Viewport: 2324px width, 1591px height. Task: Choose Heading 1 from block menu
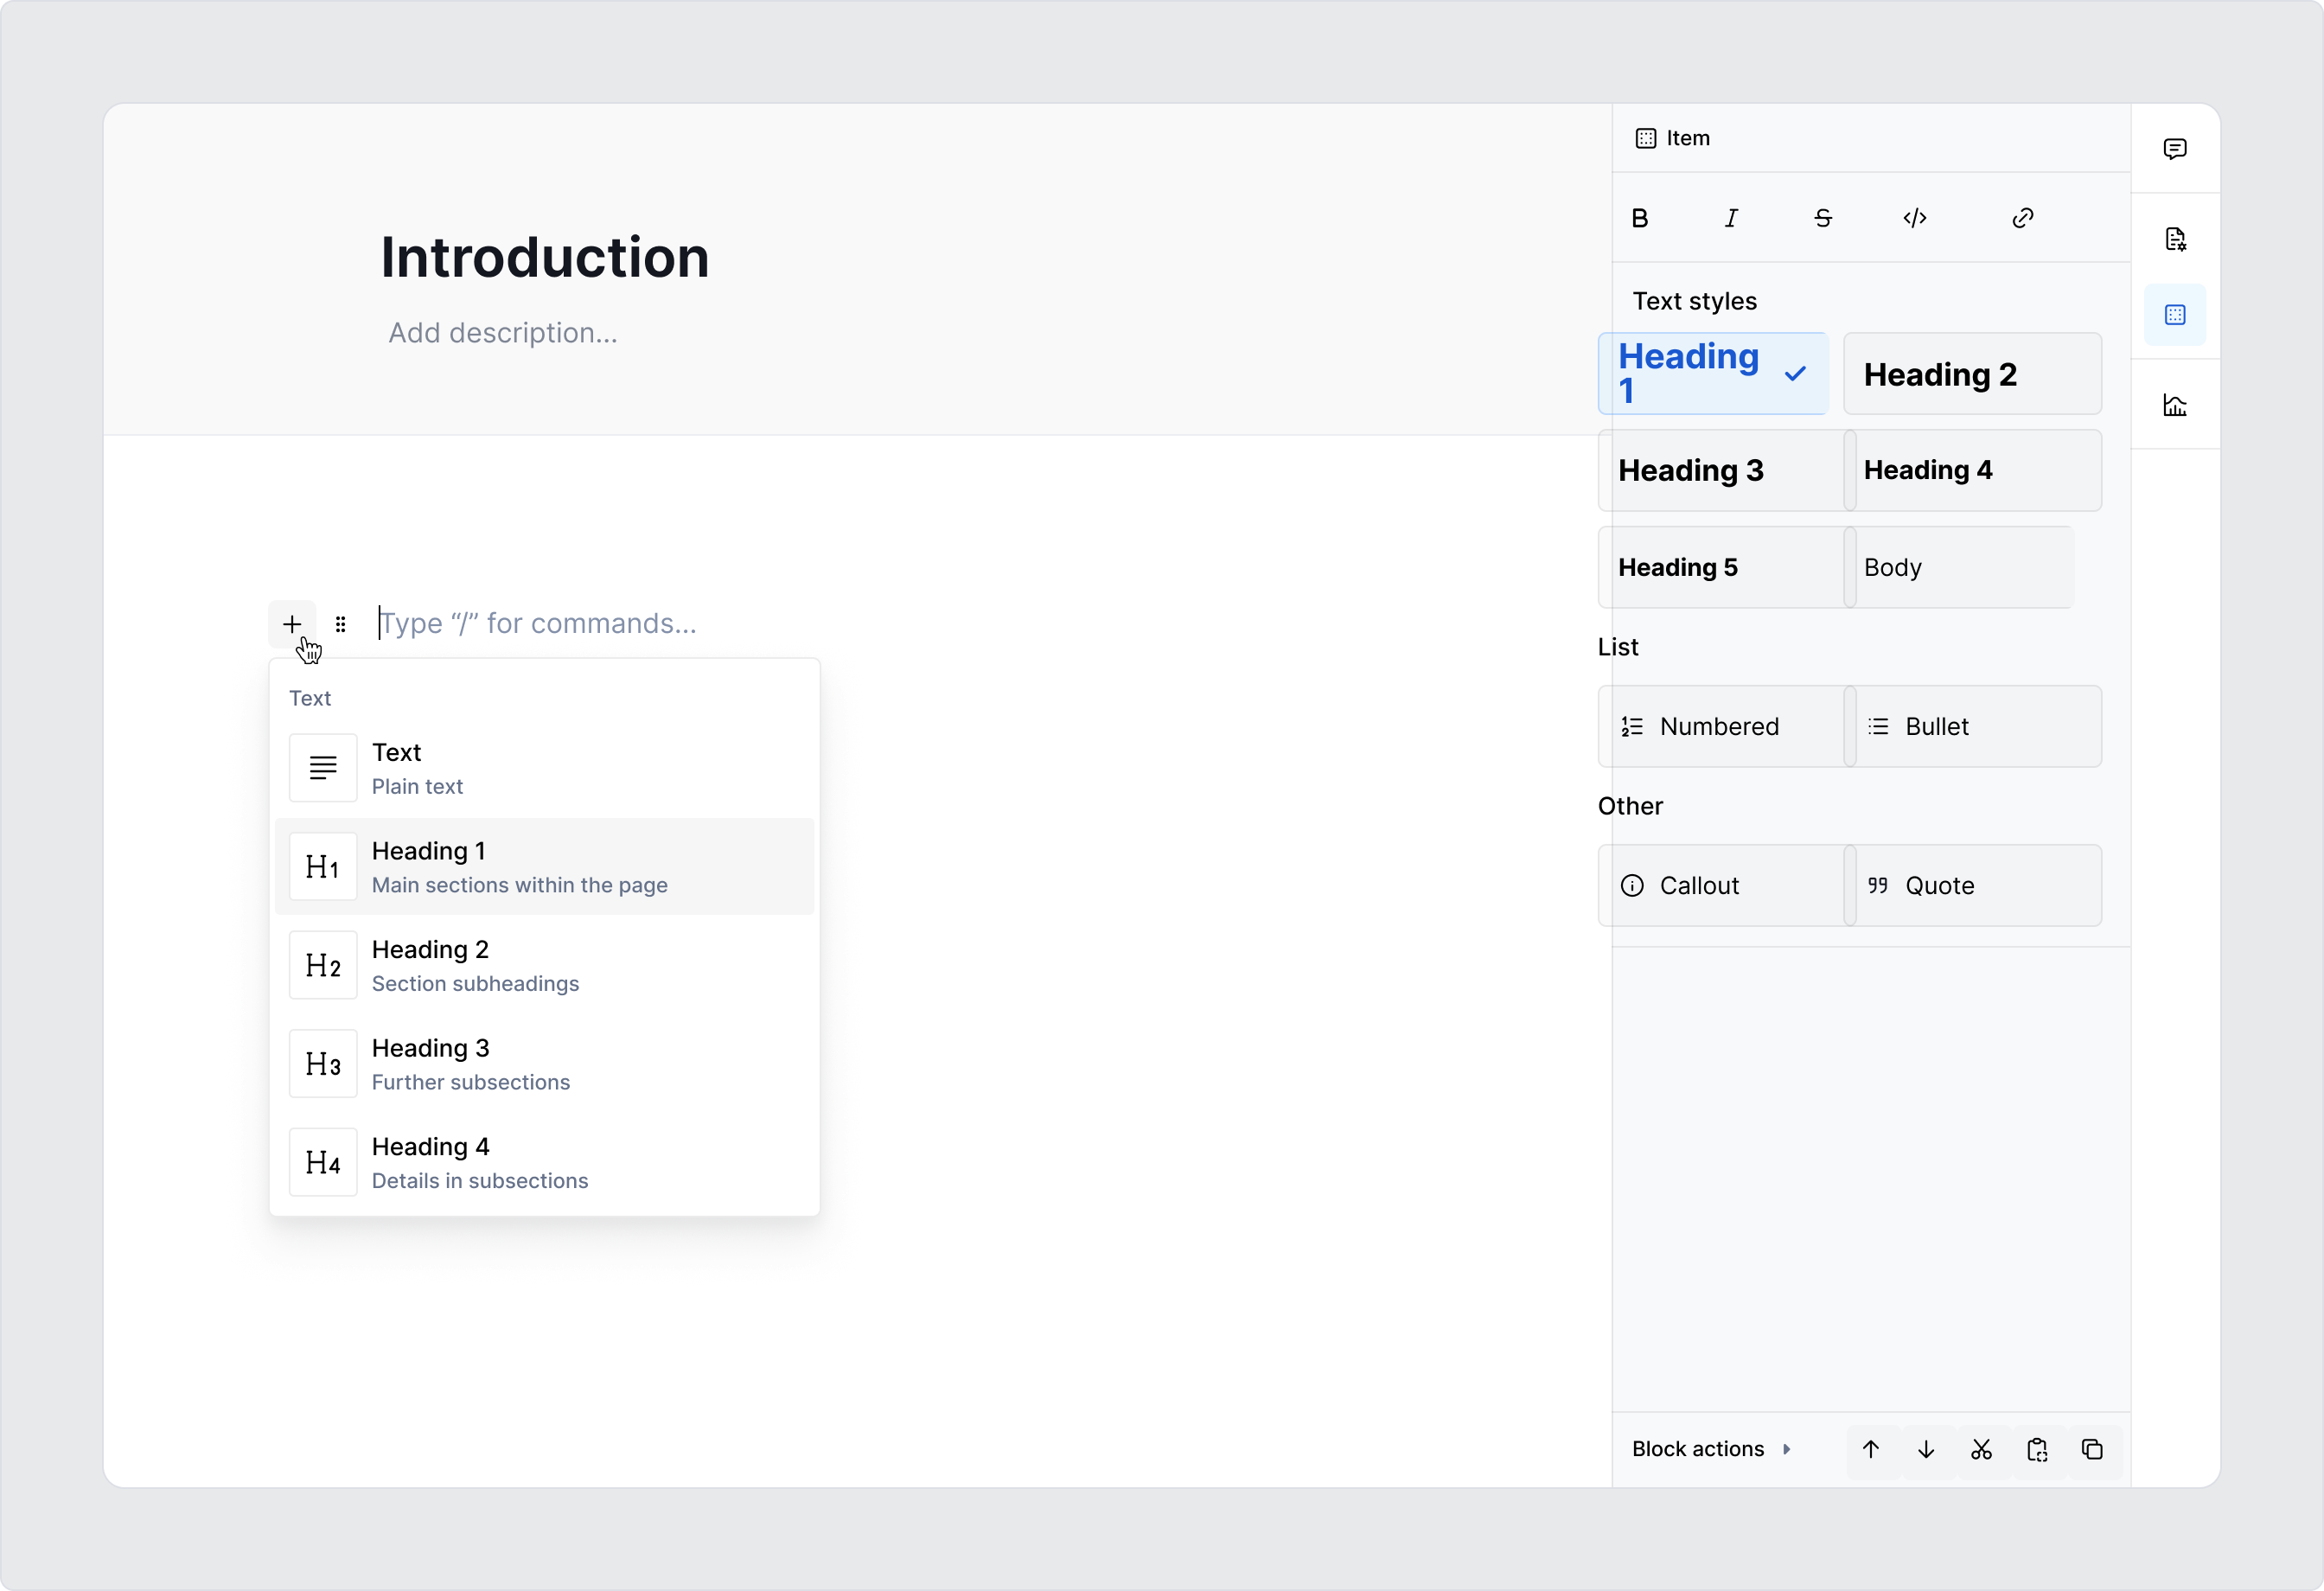(544, 867)
